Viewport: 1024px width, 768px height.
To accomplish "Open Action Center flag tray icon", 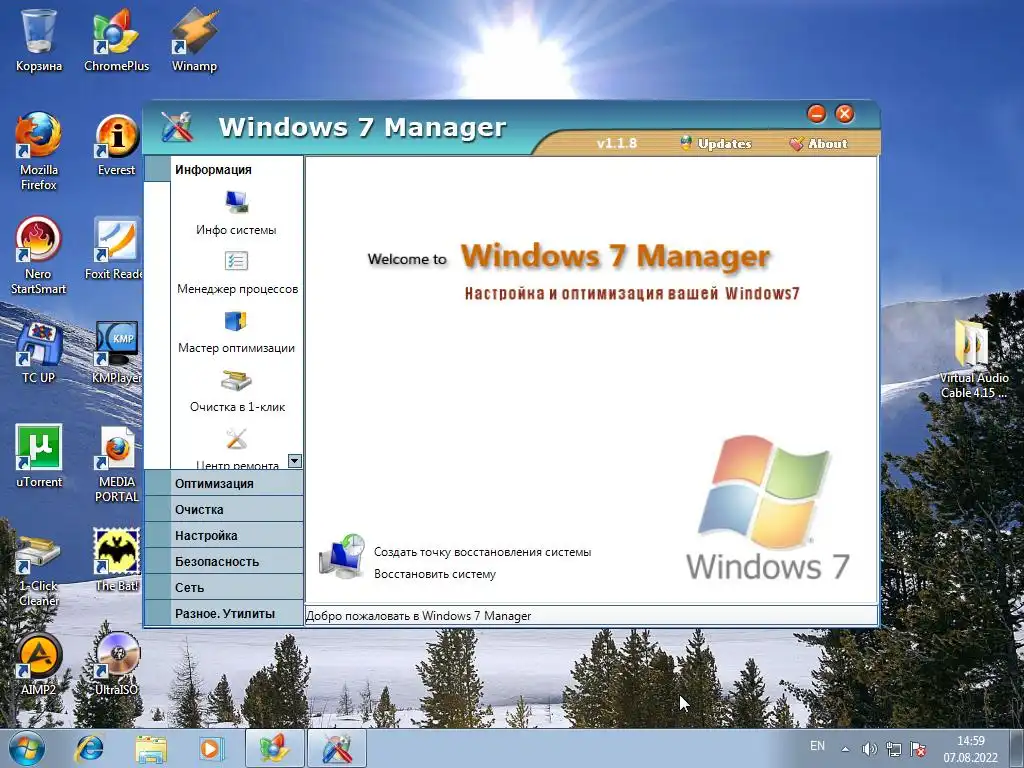I will coord(918,749).
